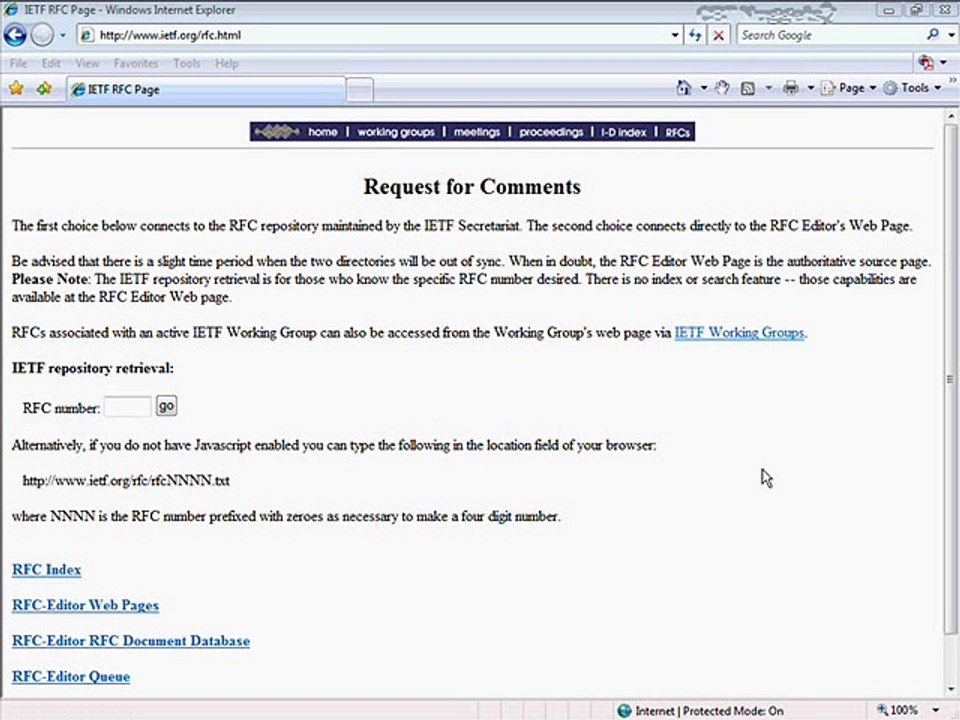Expand the Home button dropdown arrow
960x720 pixels.
[703, 88]
